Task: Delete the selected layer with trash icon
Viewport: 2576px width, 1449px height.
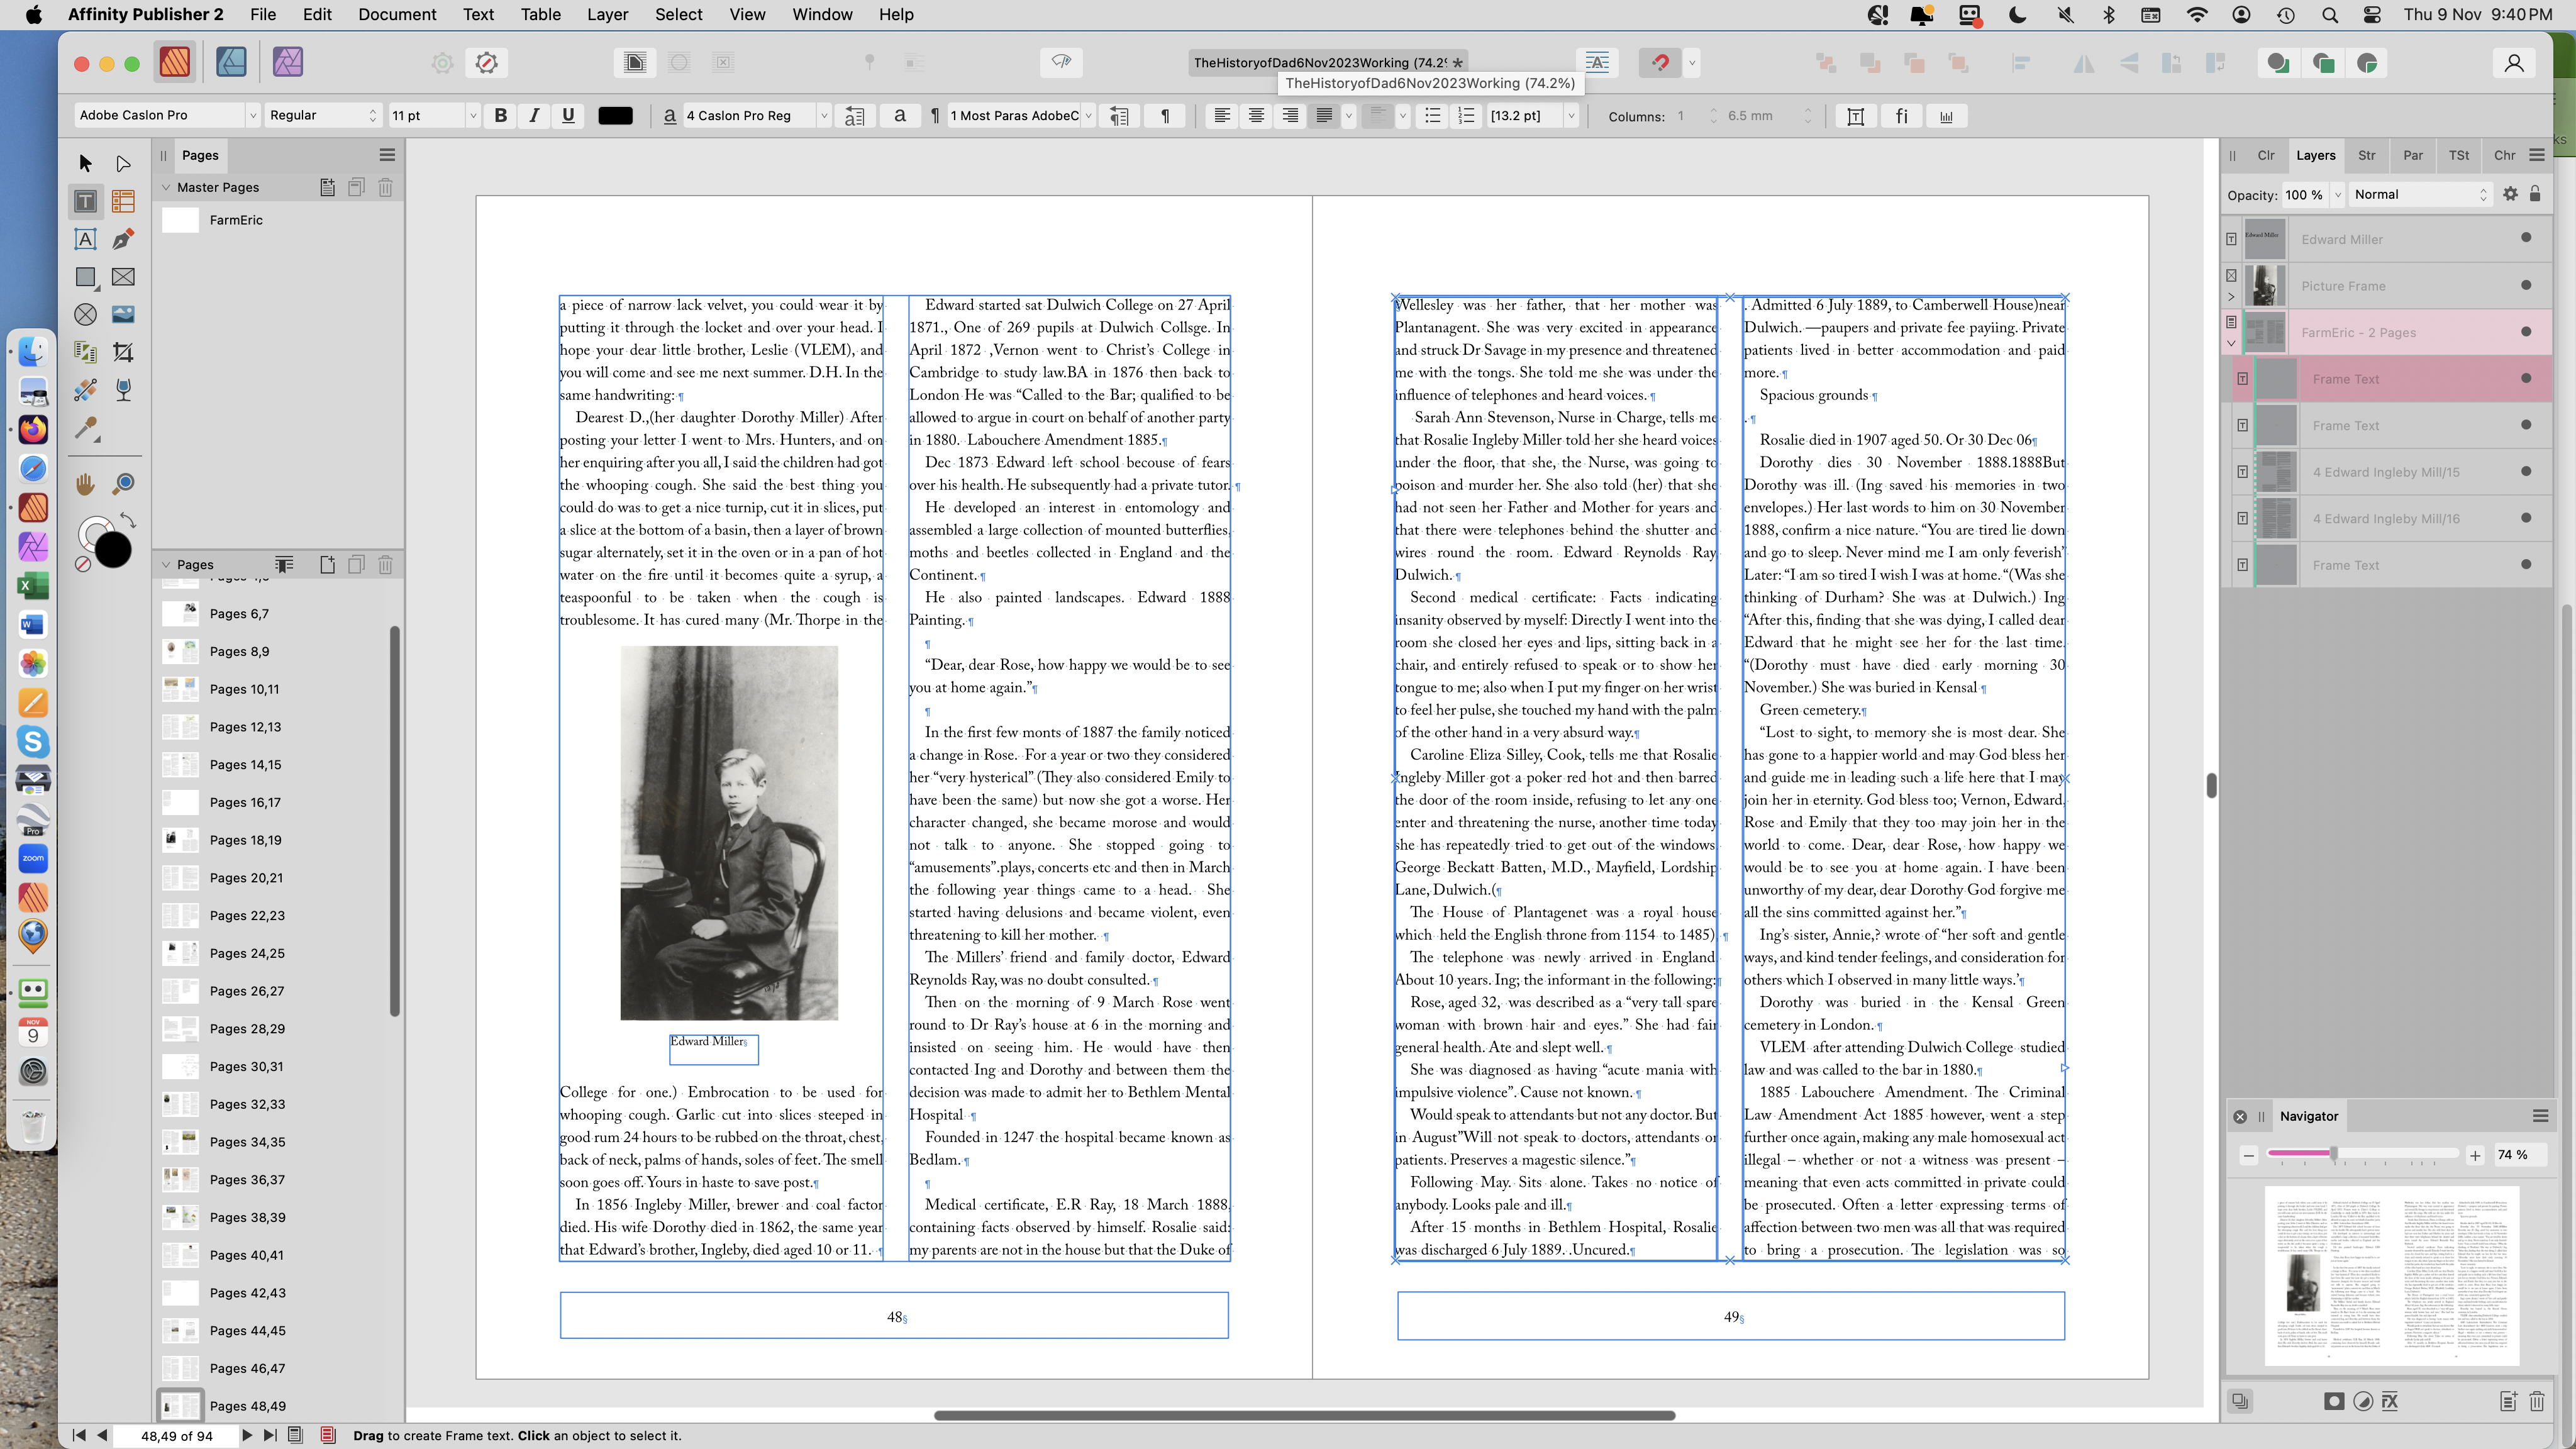Action: (2537, 1401)
